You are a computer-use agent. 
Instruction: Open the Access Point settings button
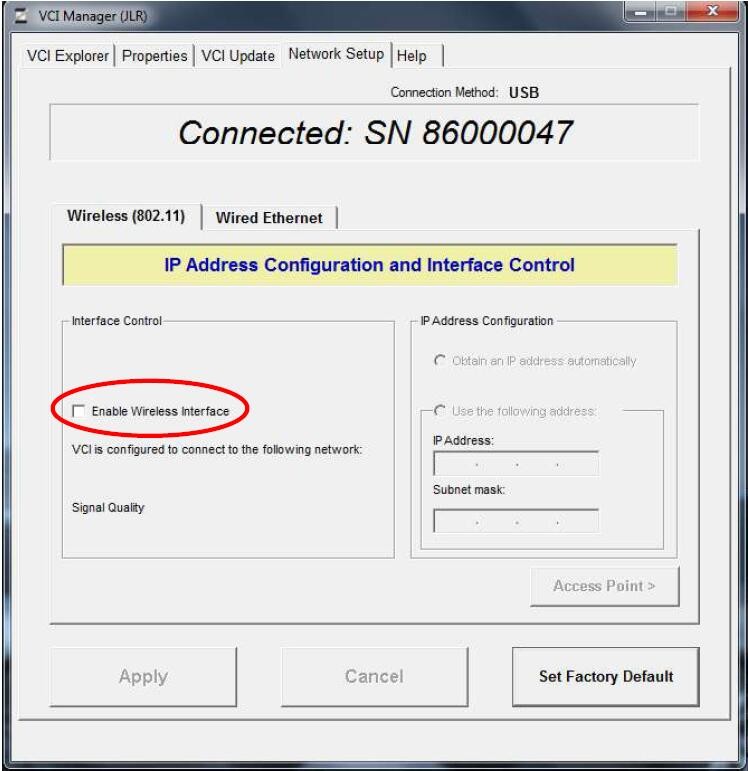pos(605,586)
